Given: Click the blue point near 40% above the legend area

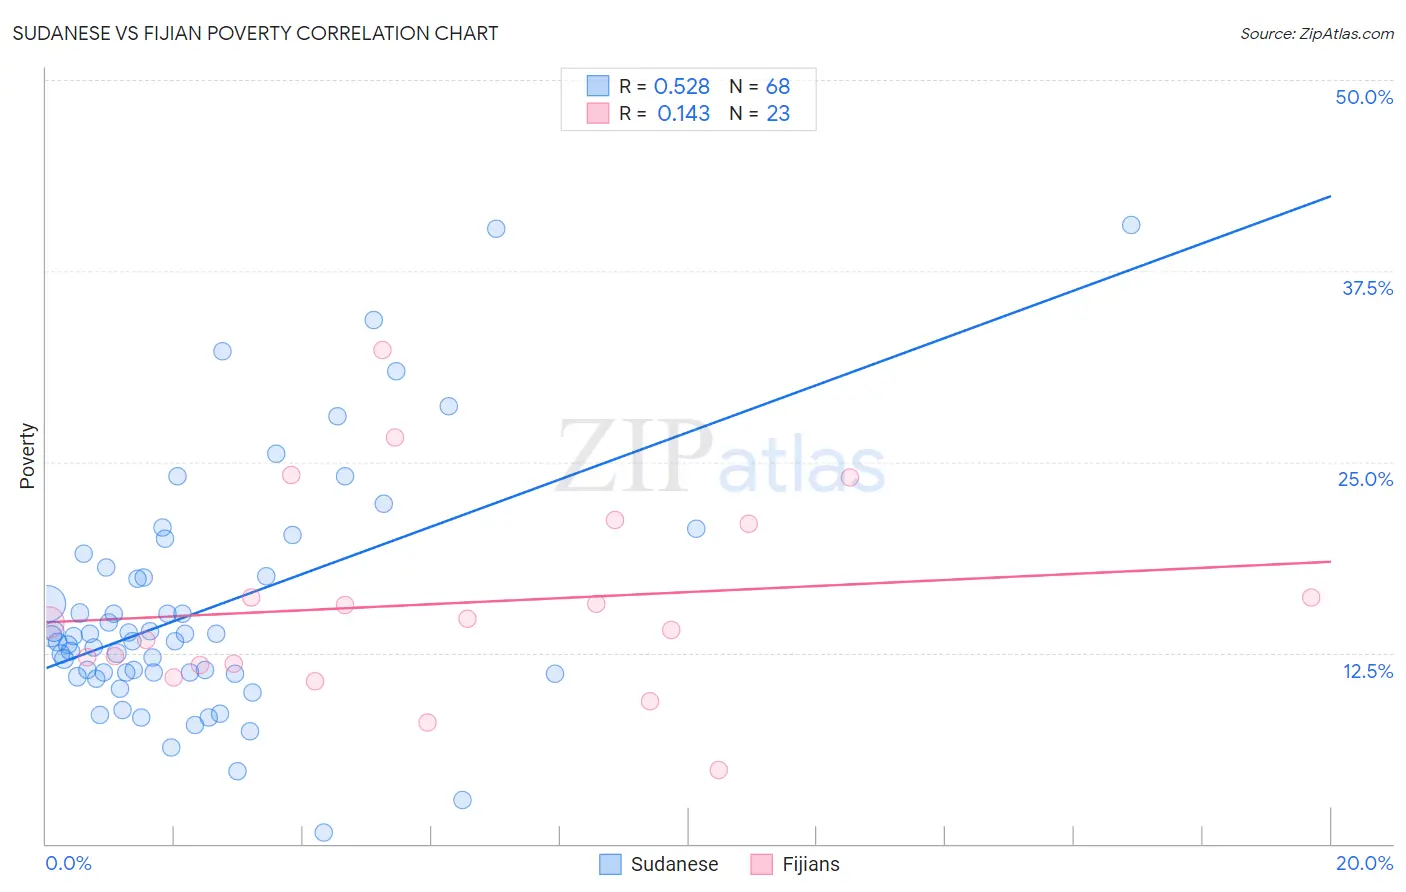Looking at the screenshot, I should [x=496, y=229].
